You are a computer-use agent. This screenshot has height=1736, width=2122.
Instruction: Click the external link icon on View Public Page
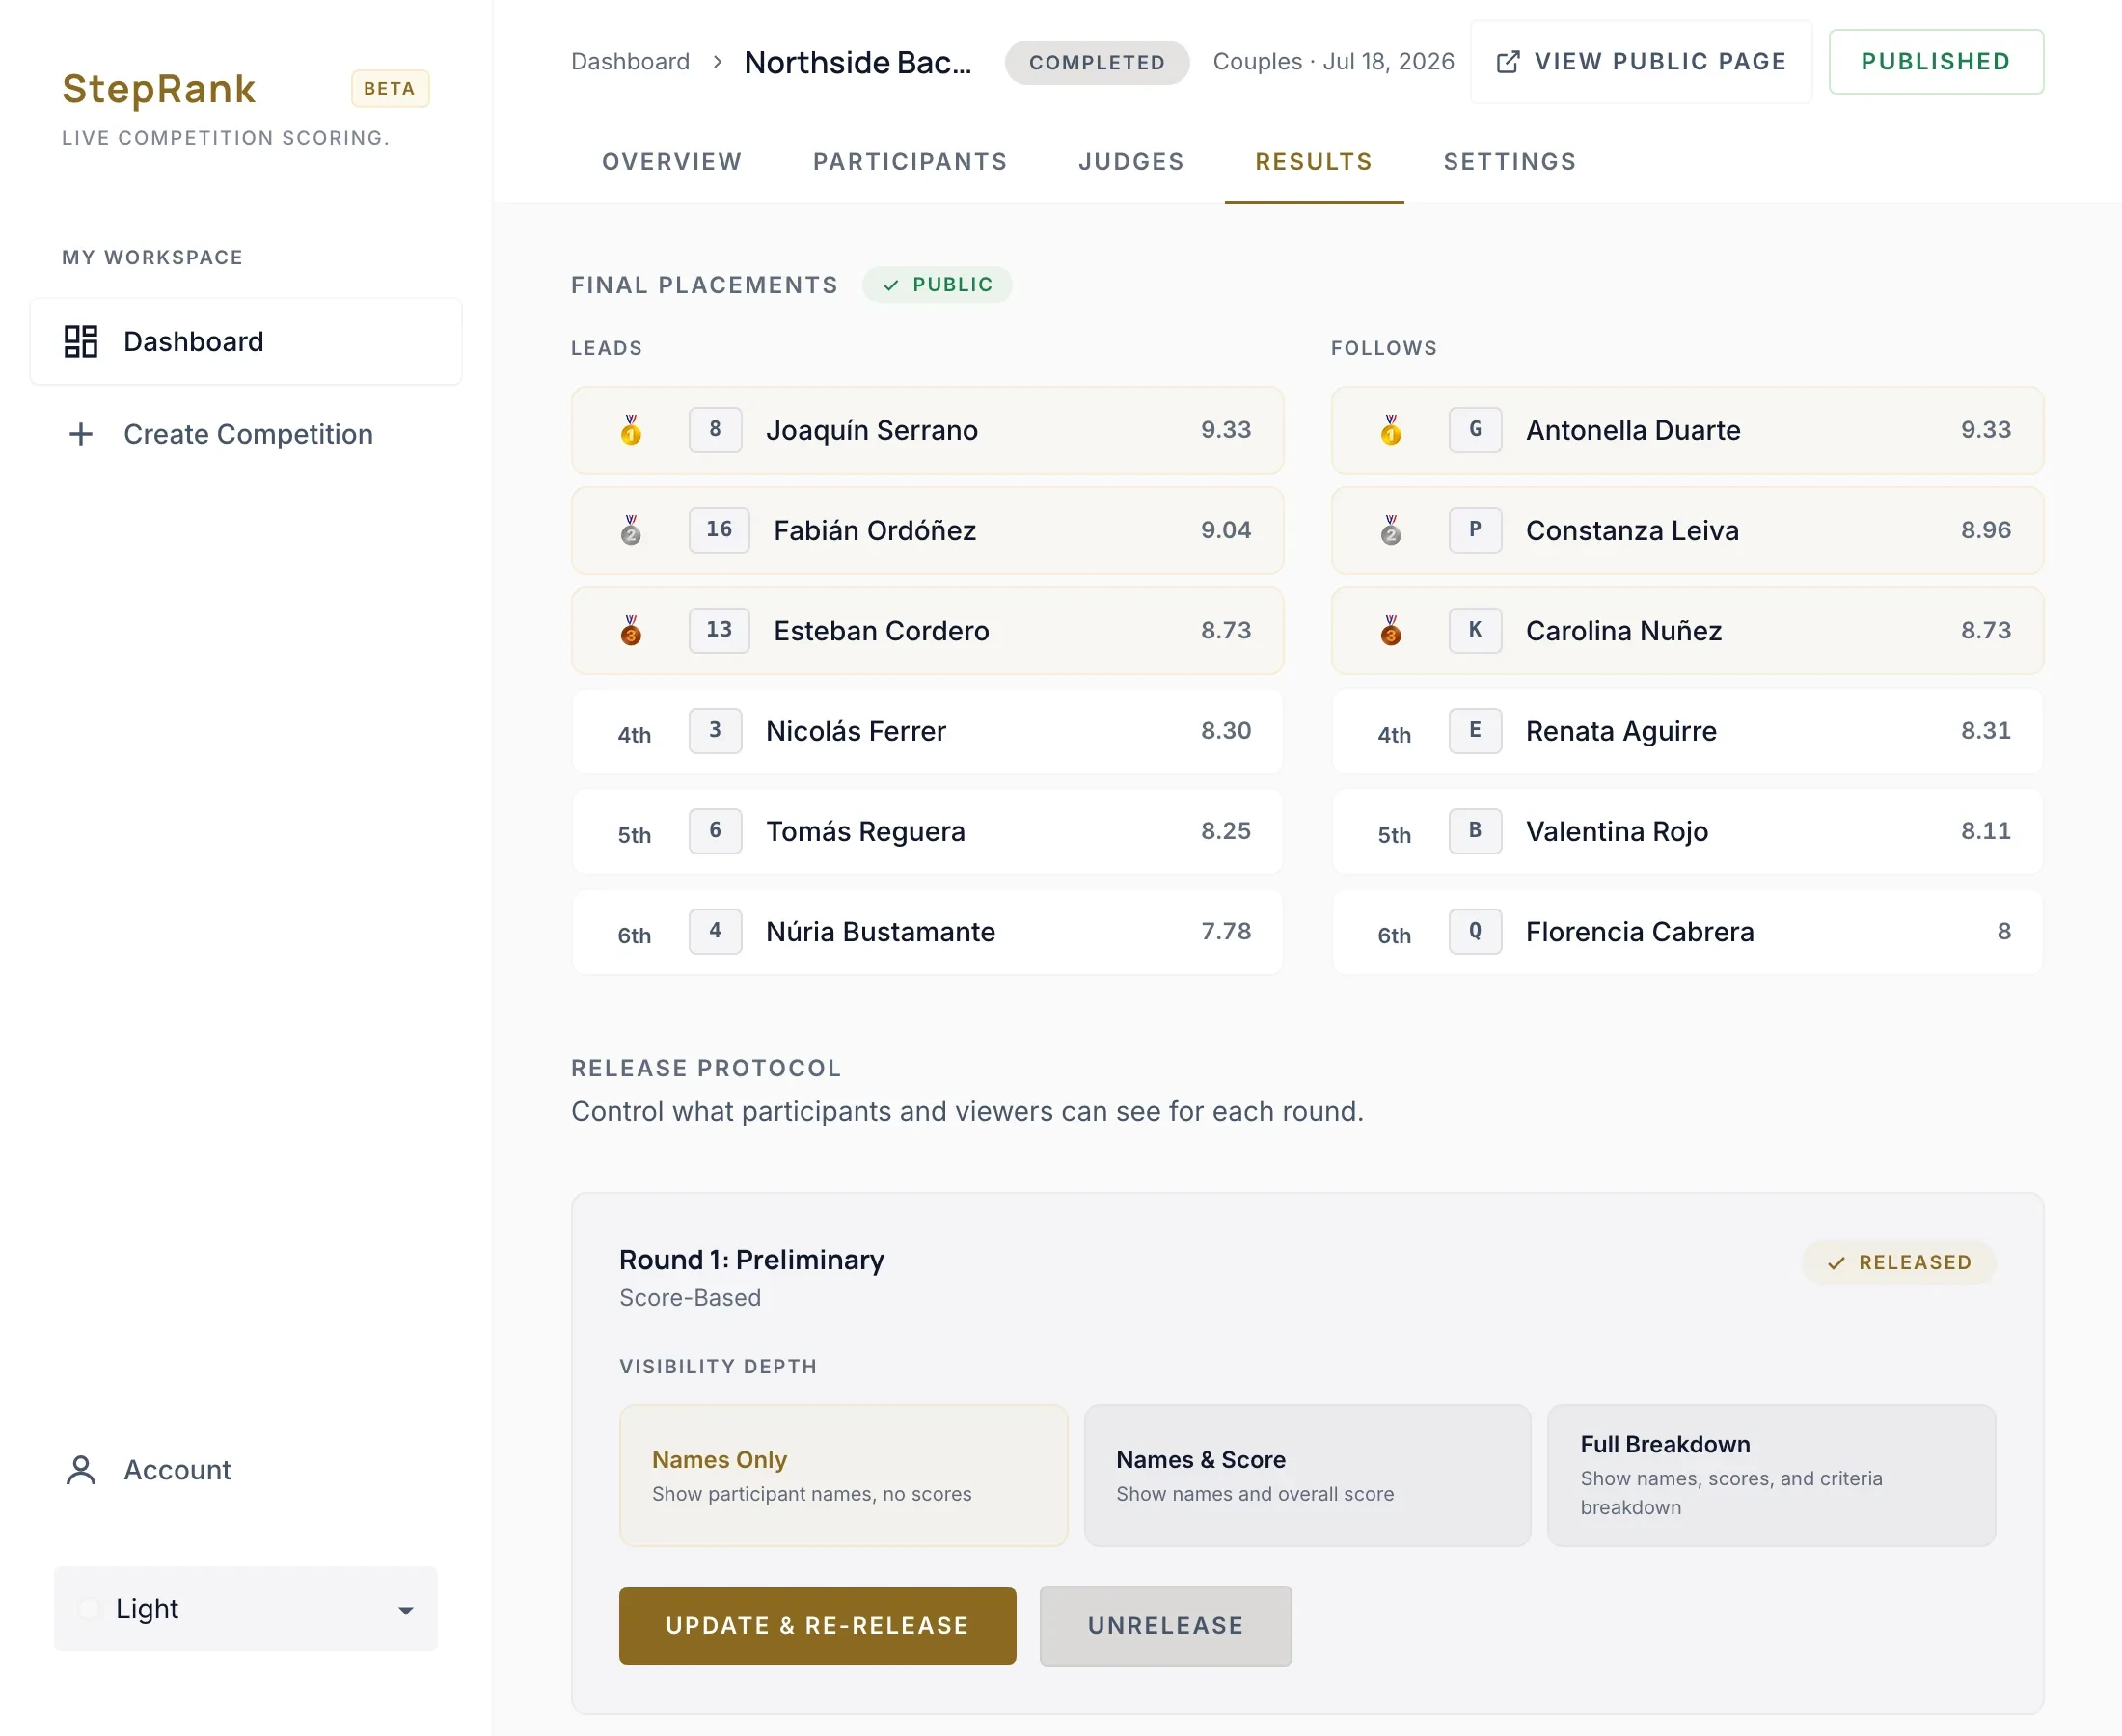pyautogui.click(x=1508, y=62)
